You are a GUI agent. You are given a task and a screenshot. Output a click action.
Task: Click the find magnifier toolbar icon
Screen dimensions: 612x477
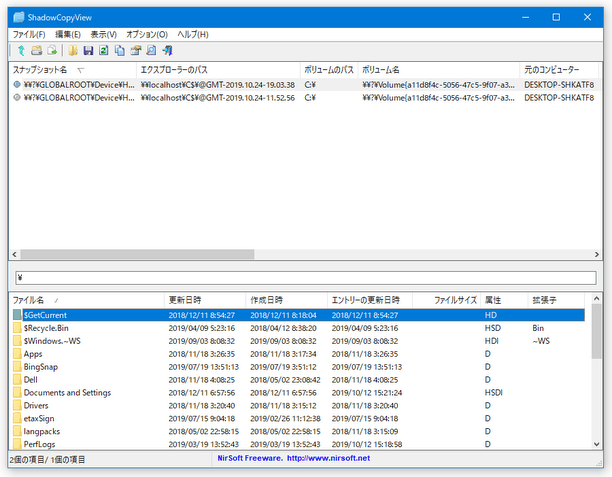coord(151,50)
